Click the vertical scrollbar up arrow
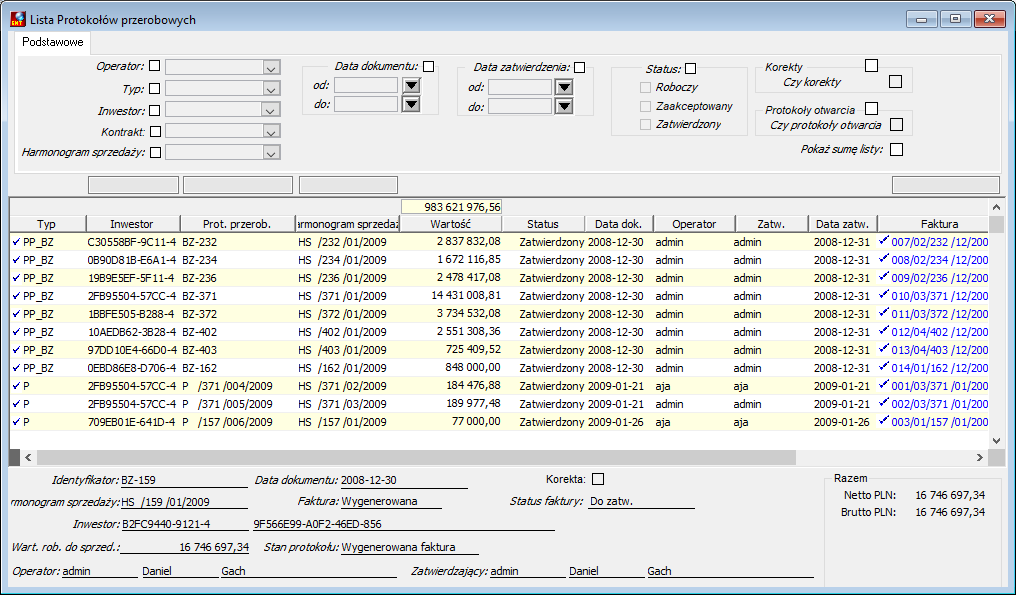This screenshot has height=596, width=1016. click(x=996, y=207)
